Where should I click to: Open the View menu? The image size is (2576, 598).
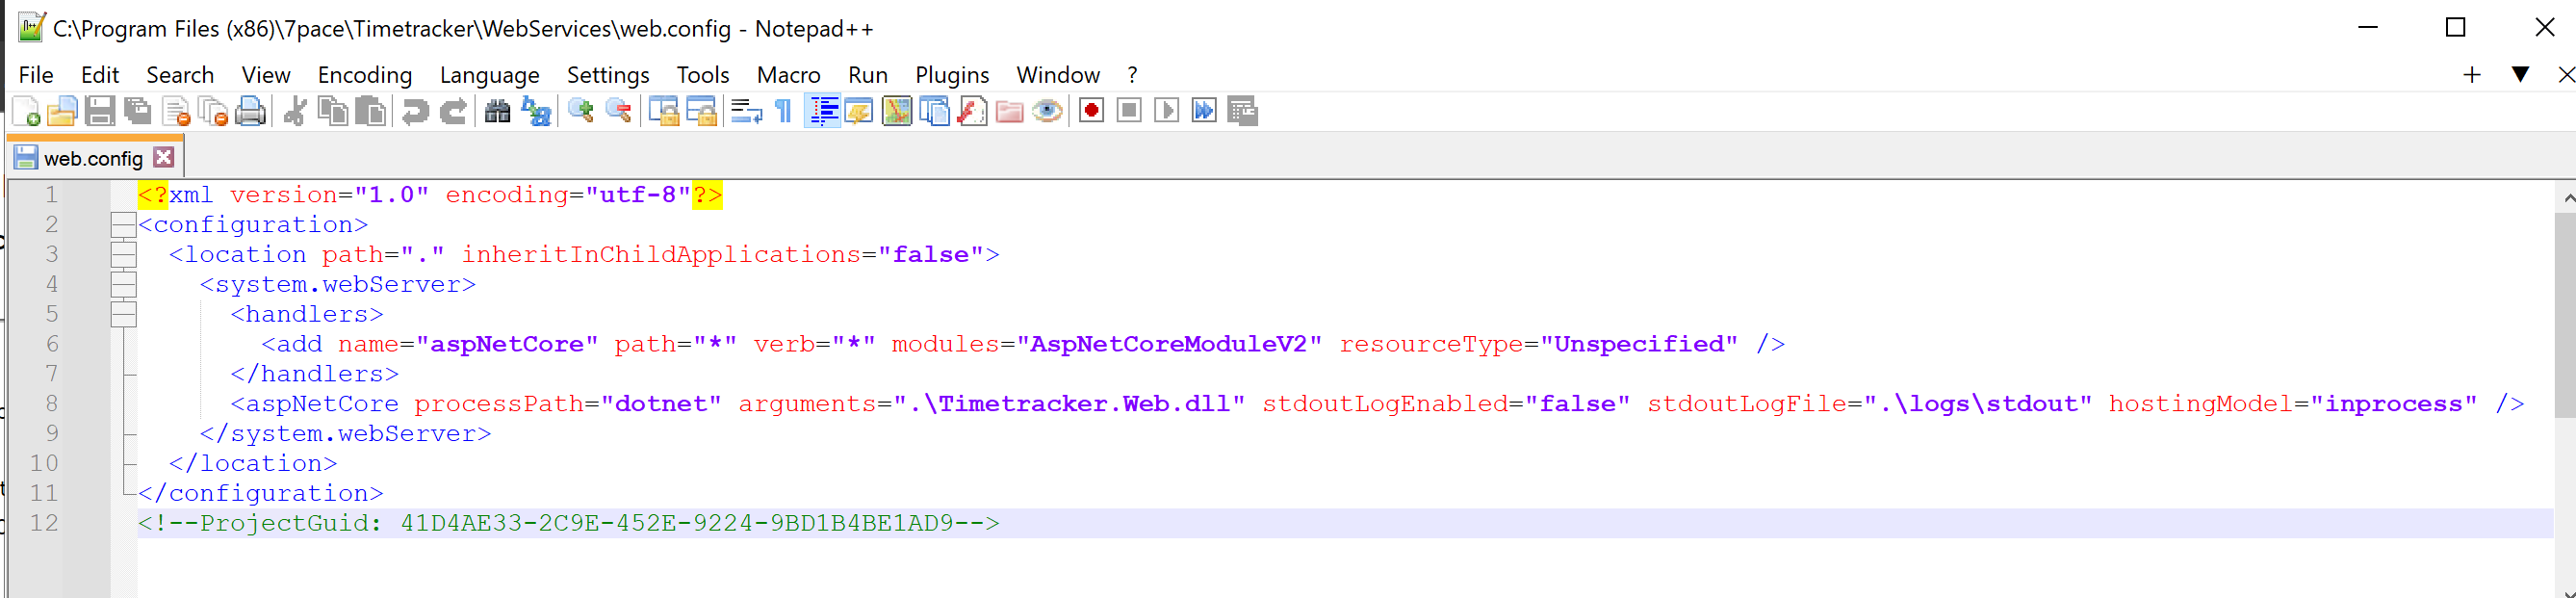pyautogui.click(x=266, y=75)
